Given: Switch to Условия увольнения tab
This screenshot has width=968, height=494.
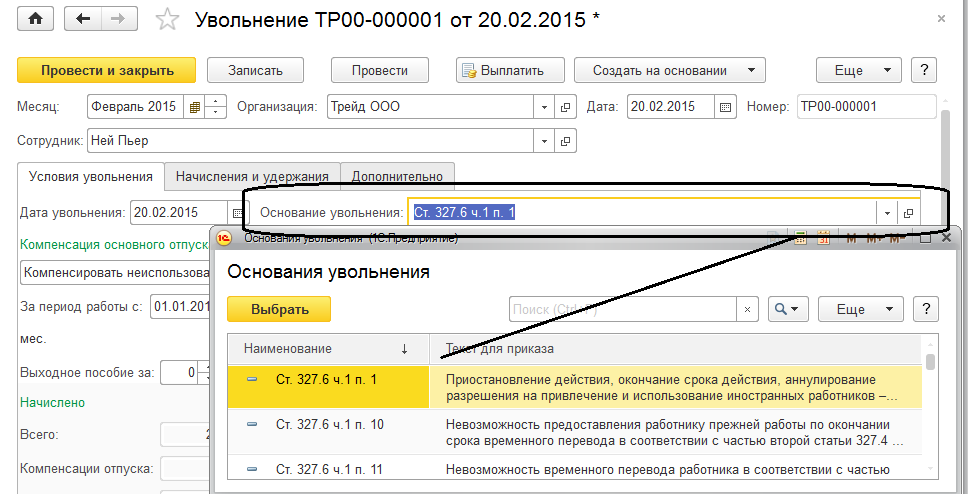Looking at the screenshot, I should (91, 177).
